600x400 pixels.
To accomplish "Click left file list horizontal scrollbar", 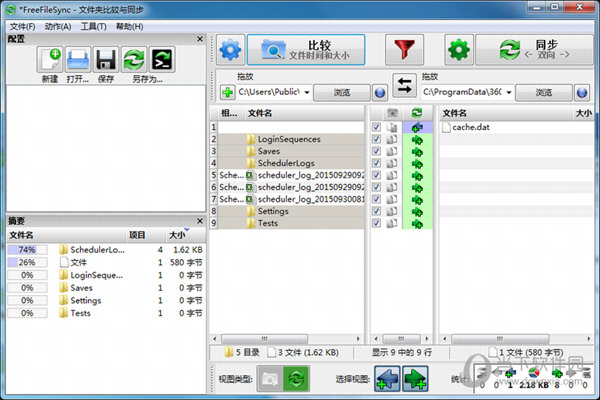I will tap(264, 339).
